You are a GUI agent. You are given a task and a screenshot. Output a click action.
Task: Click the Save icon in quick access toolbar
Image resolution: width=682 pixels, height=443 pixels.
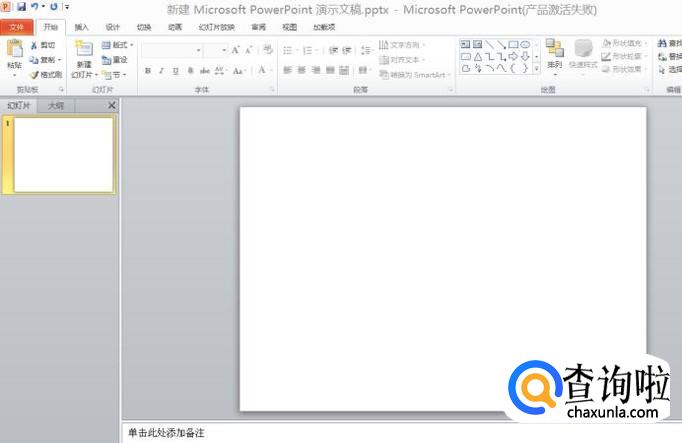tap(21, 7)
